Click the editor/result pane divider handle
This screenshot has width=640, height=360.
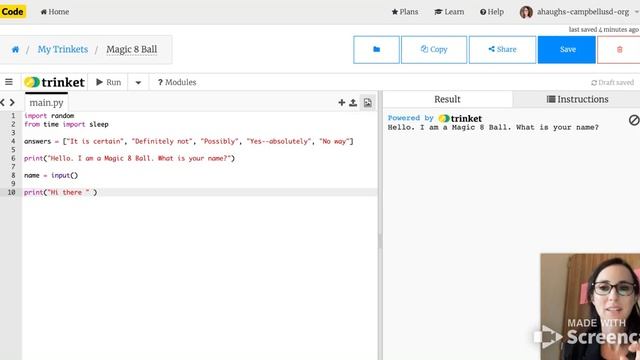380,241
